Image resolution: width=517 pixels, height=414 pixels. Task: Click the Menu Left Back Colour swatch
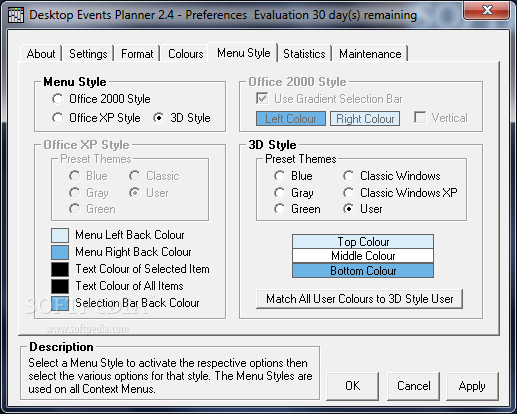click(60, 235)
